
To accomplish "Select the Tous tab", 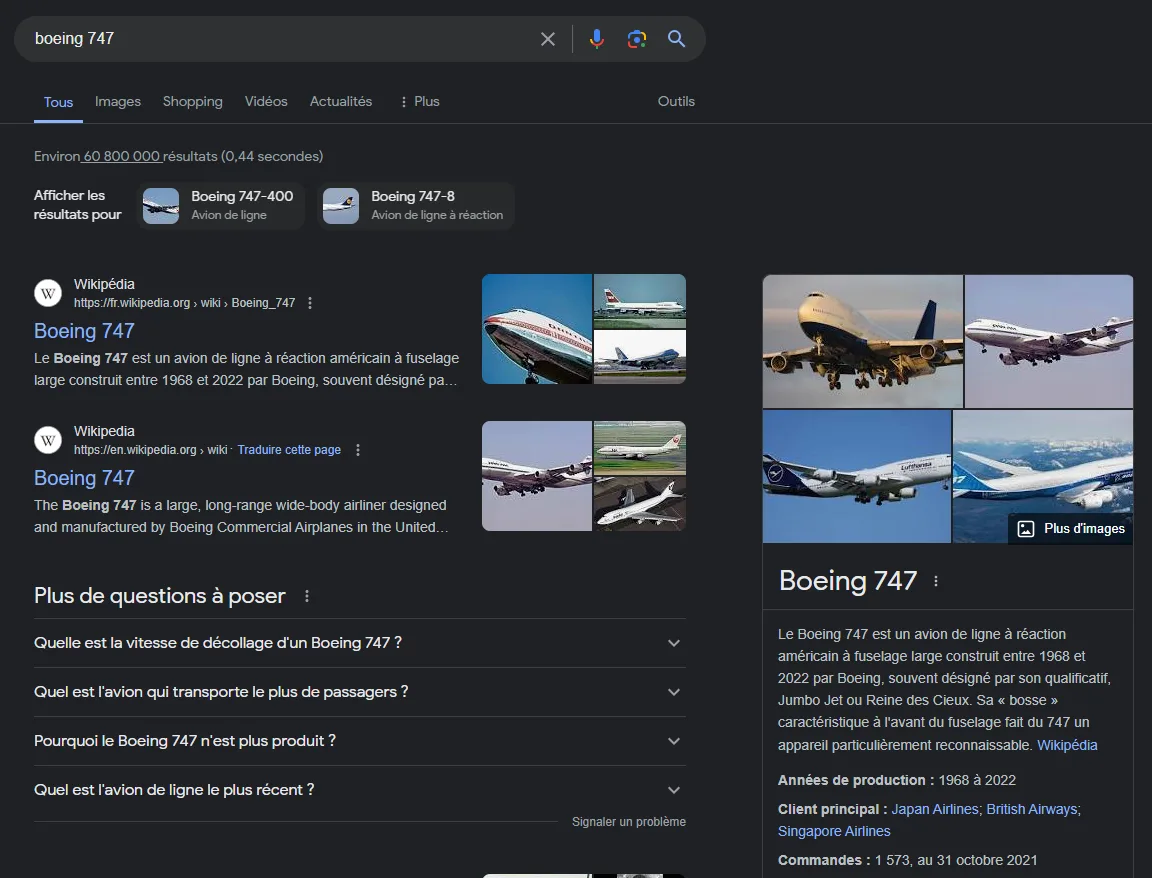I will (x=58, y=102).
